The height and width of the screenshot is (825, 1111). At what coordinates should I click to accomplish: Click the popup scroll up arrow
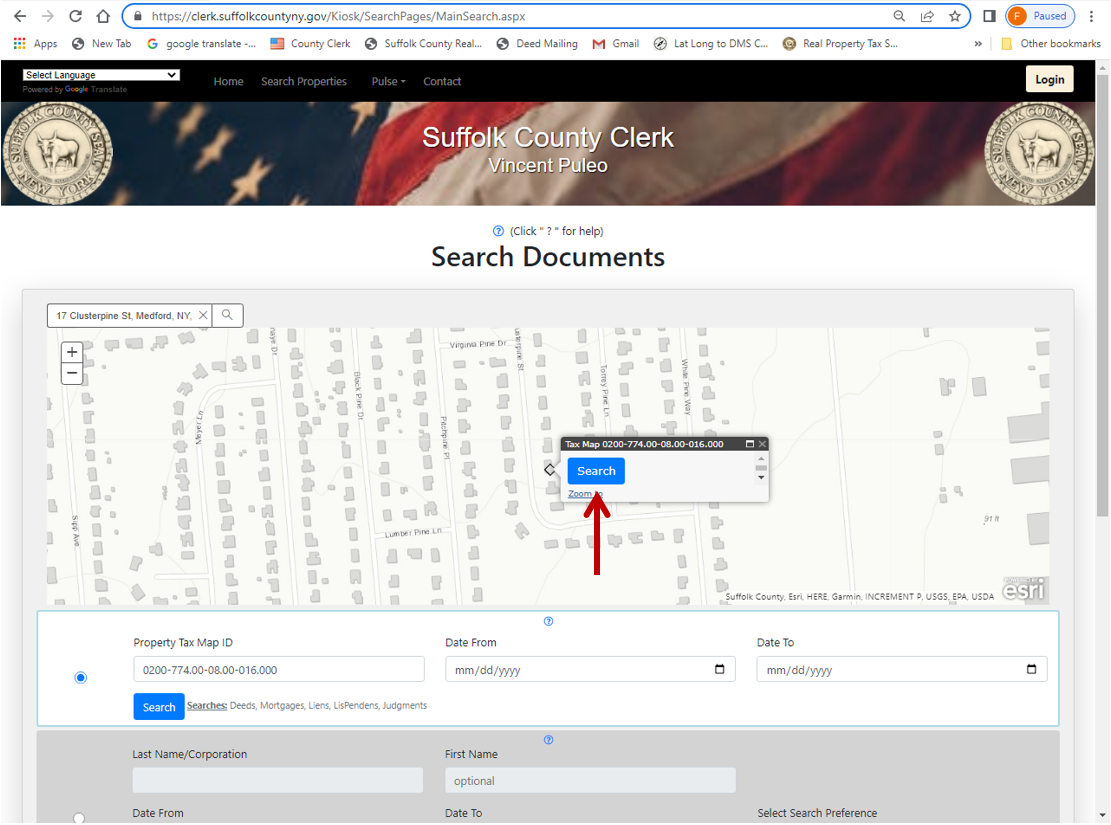761,459
